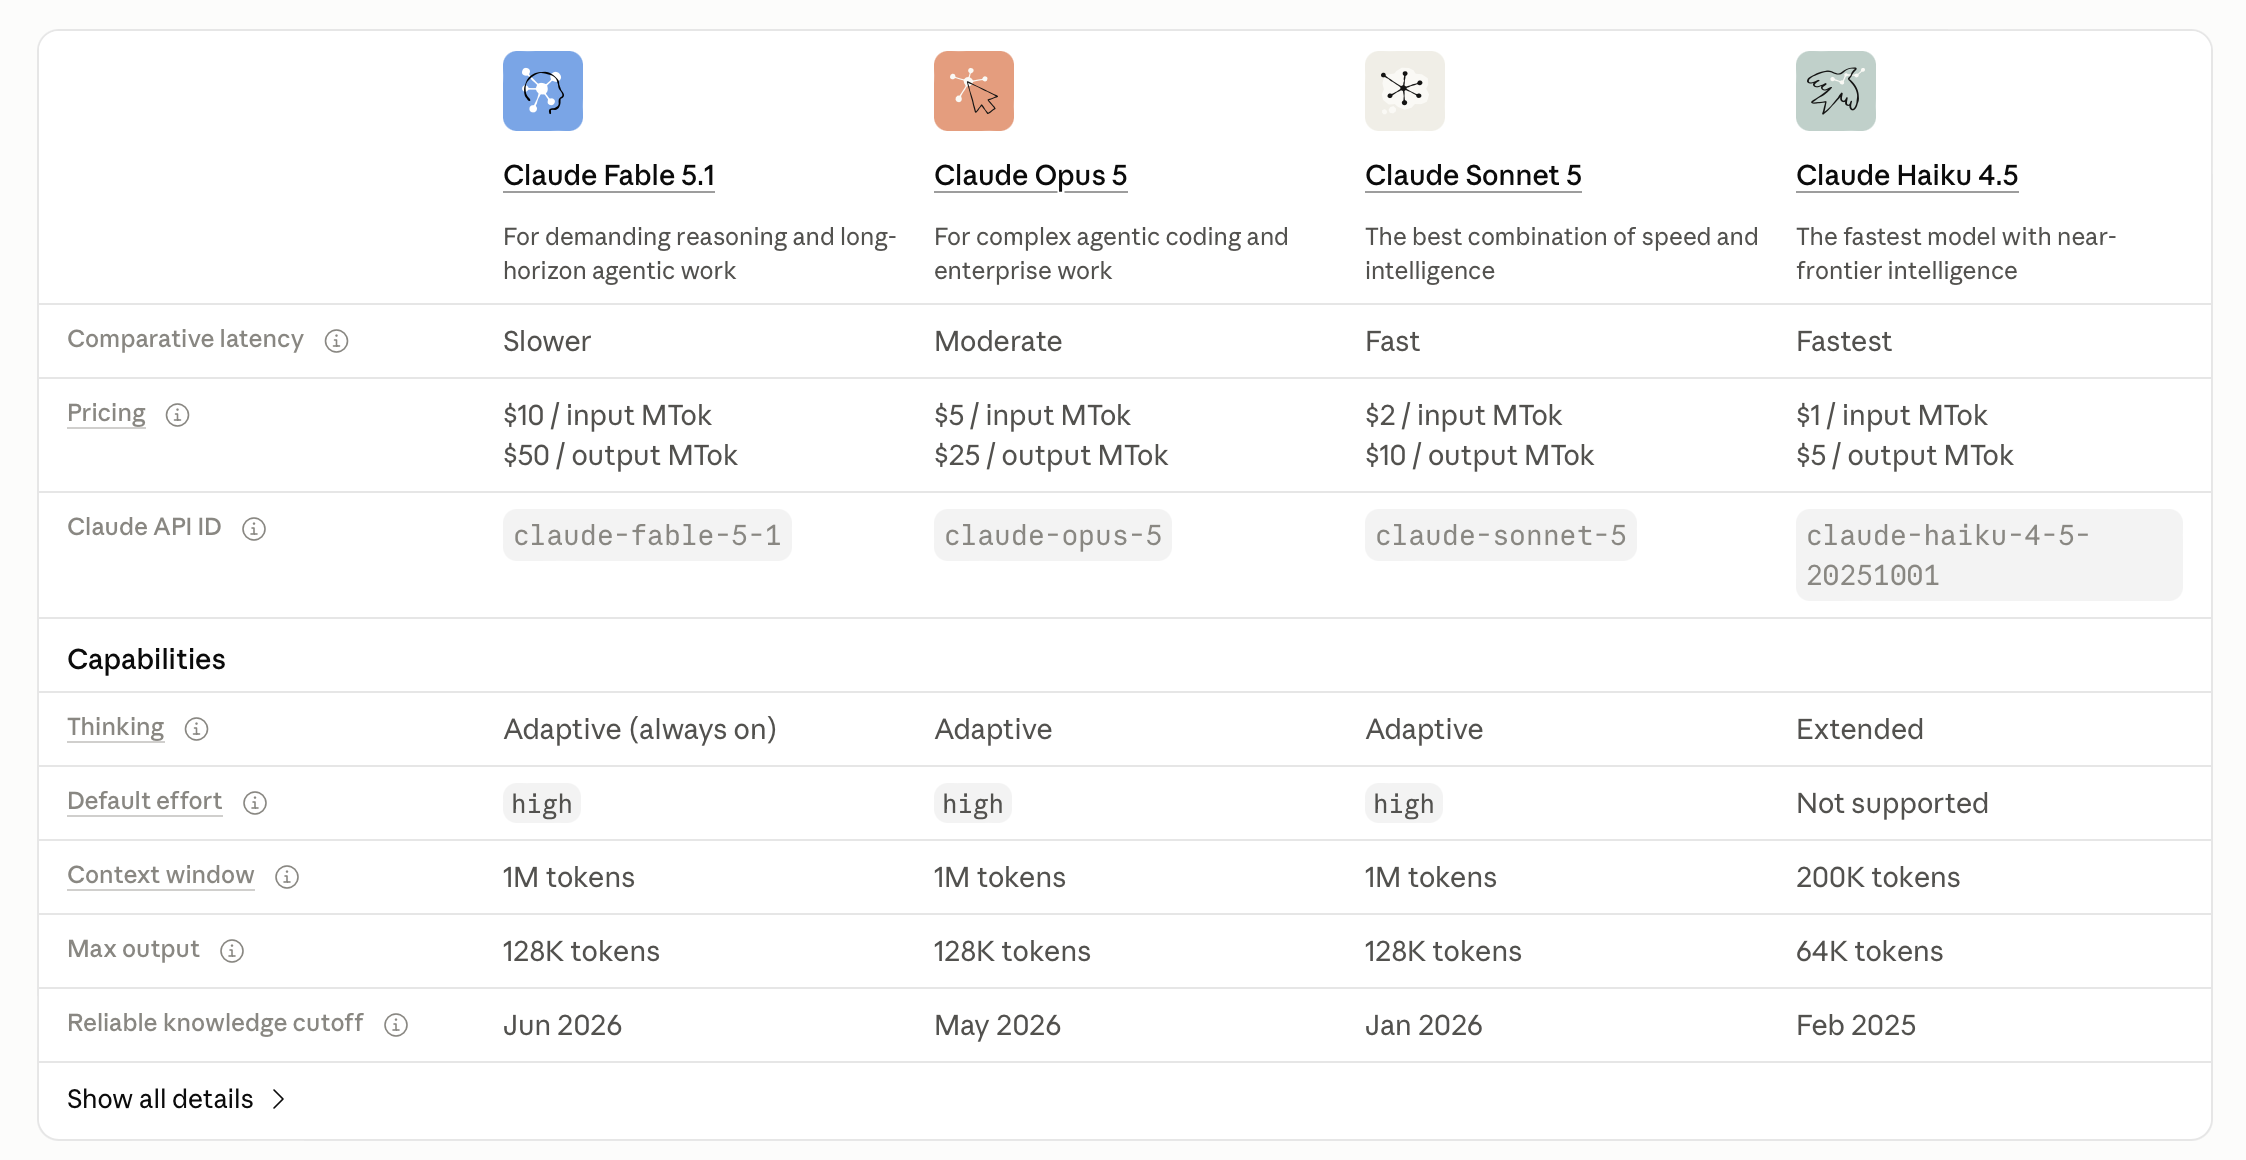Image resolution: width=2246 pixels, height=1160 pixels.
Task: Click the info icon next to Context window
Action: [287, 877]
